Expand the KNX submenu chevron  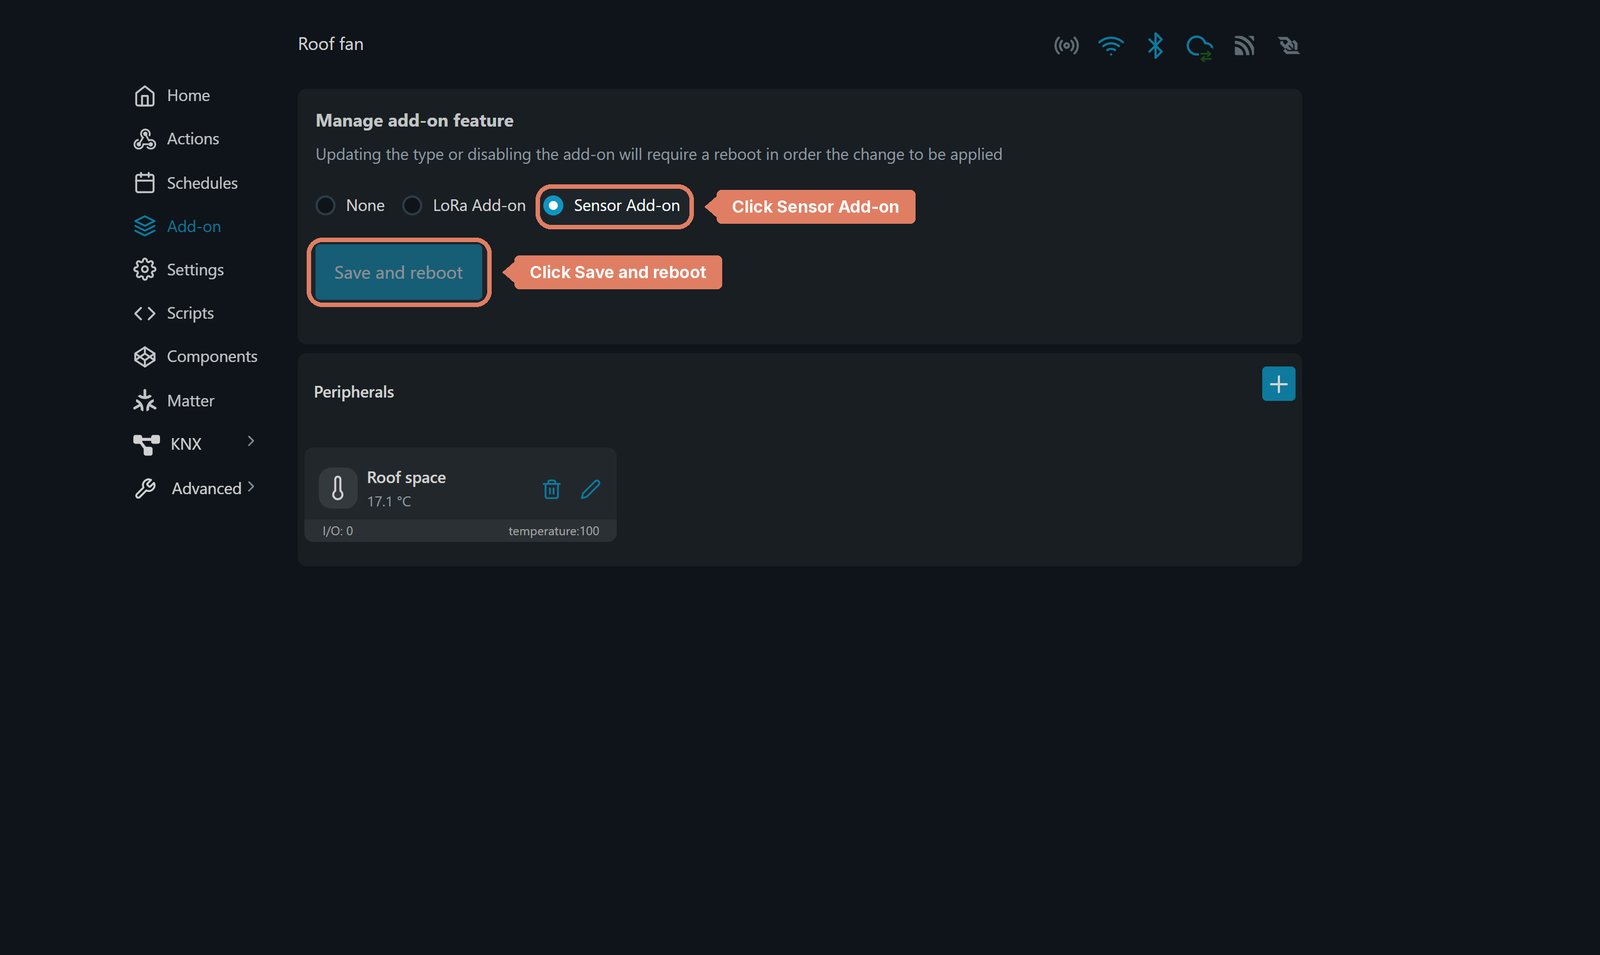(x=251, y=441)
